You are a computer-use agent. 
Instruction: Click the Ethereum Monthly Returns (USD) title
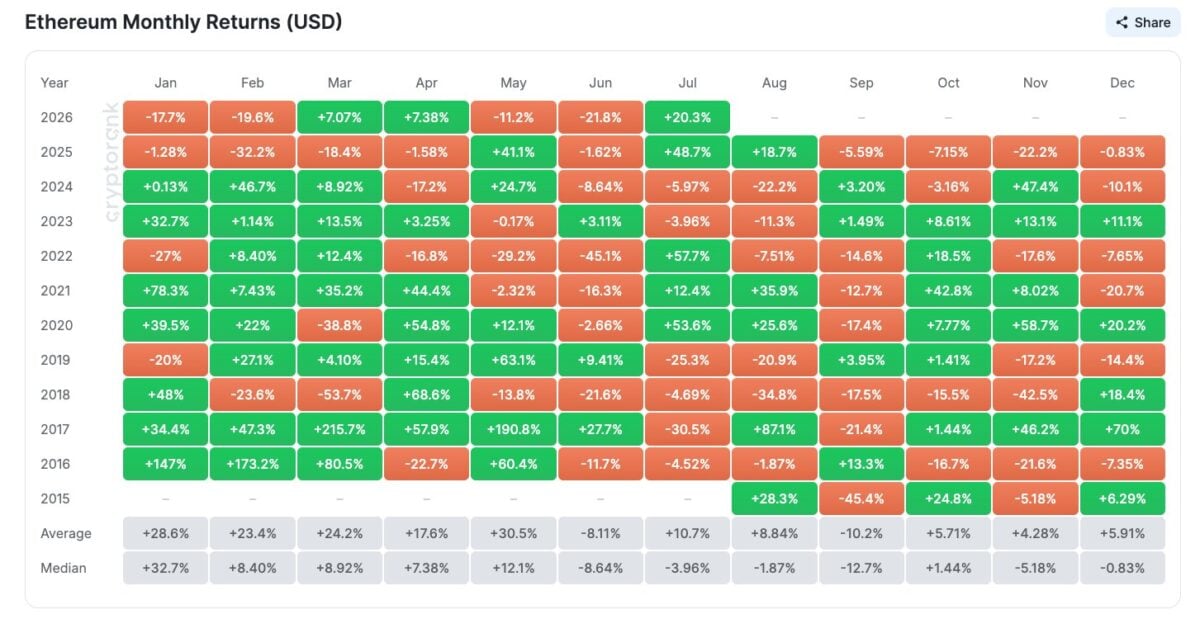(x=183, y=21)
